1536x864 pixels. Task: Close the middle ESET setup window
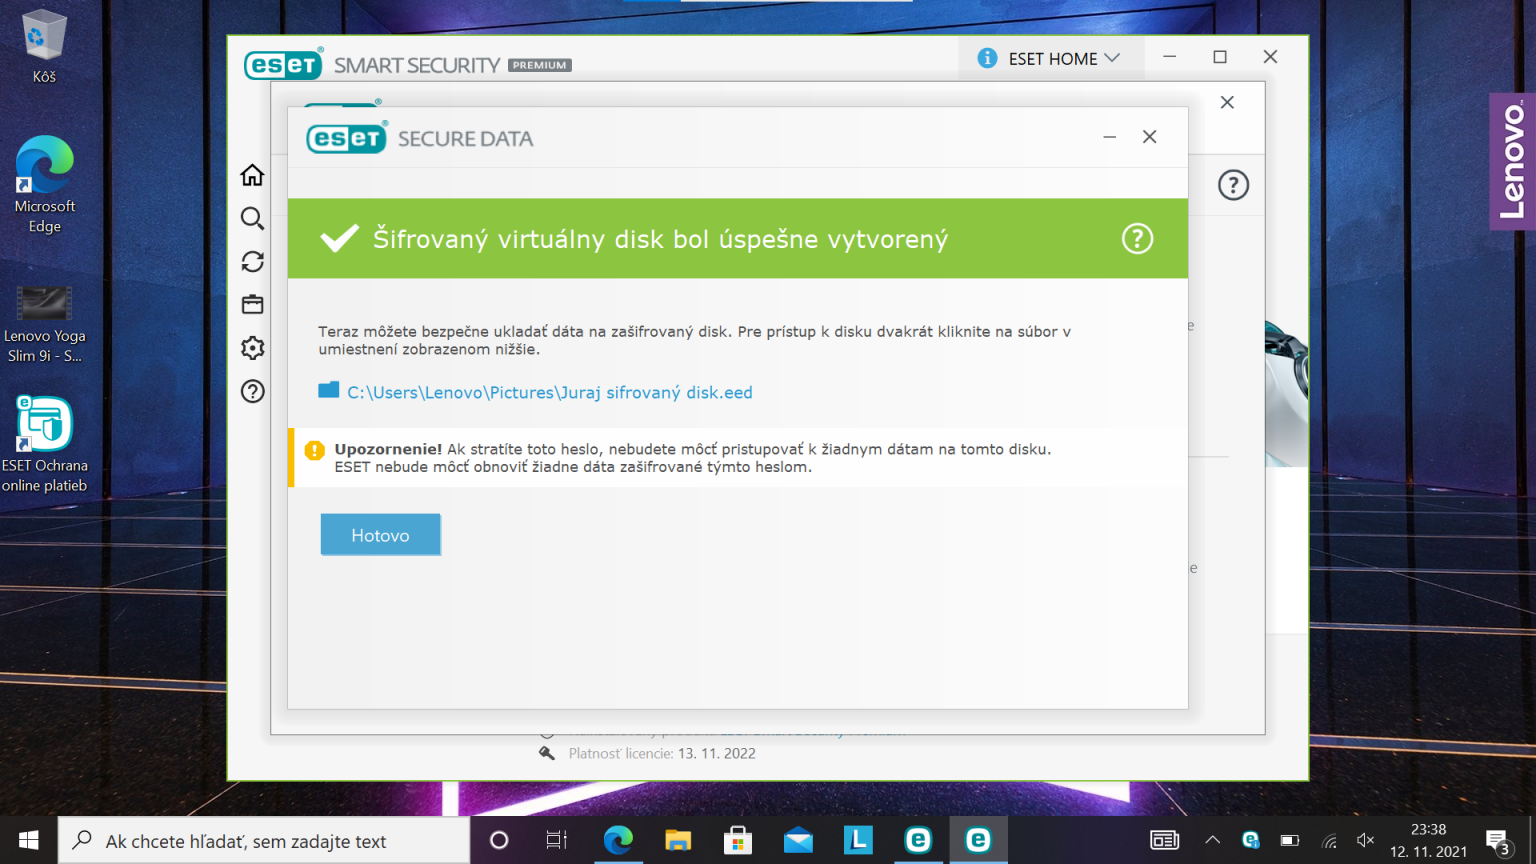[x=1227, y=102]
